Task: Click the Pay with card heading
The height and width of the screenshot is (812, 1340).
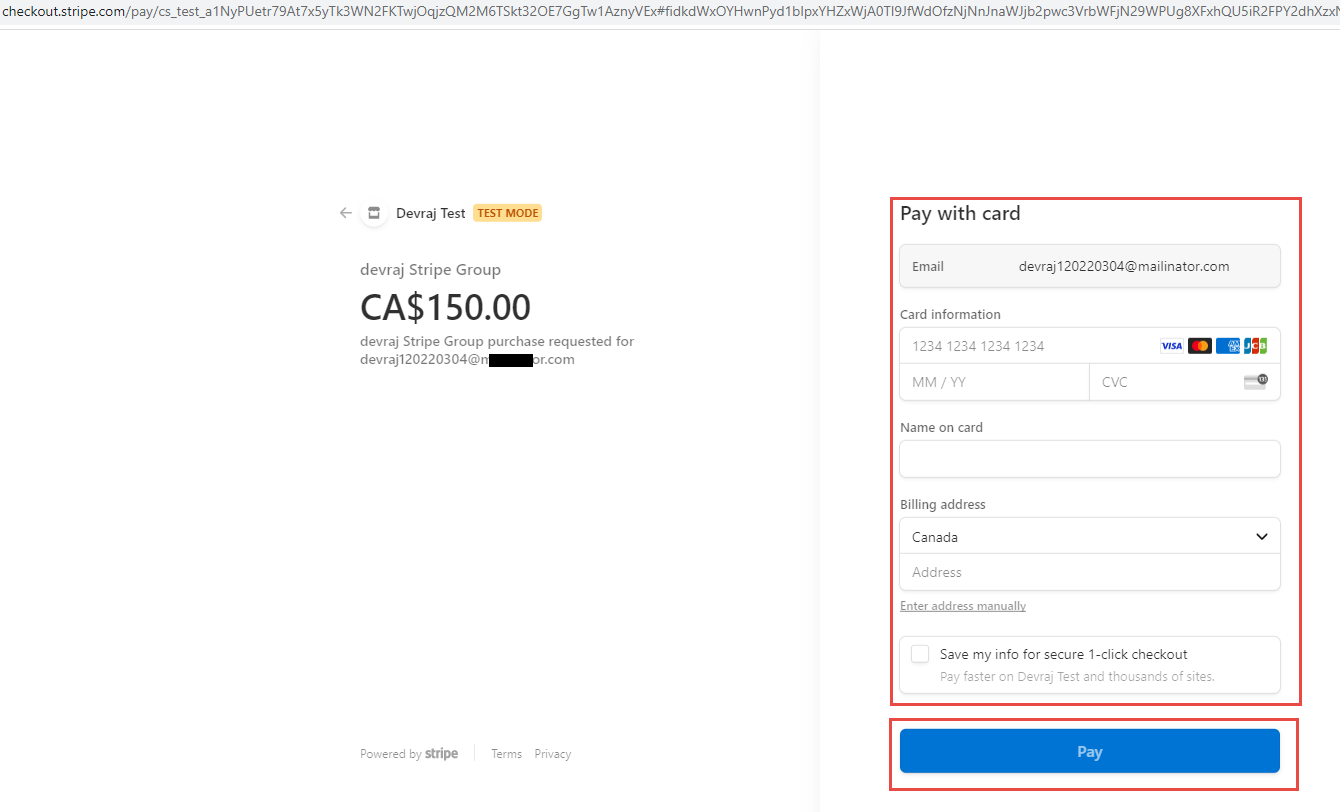Action: point(960,213)
